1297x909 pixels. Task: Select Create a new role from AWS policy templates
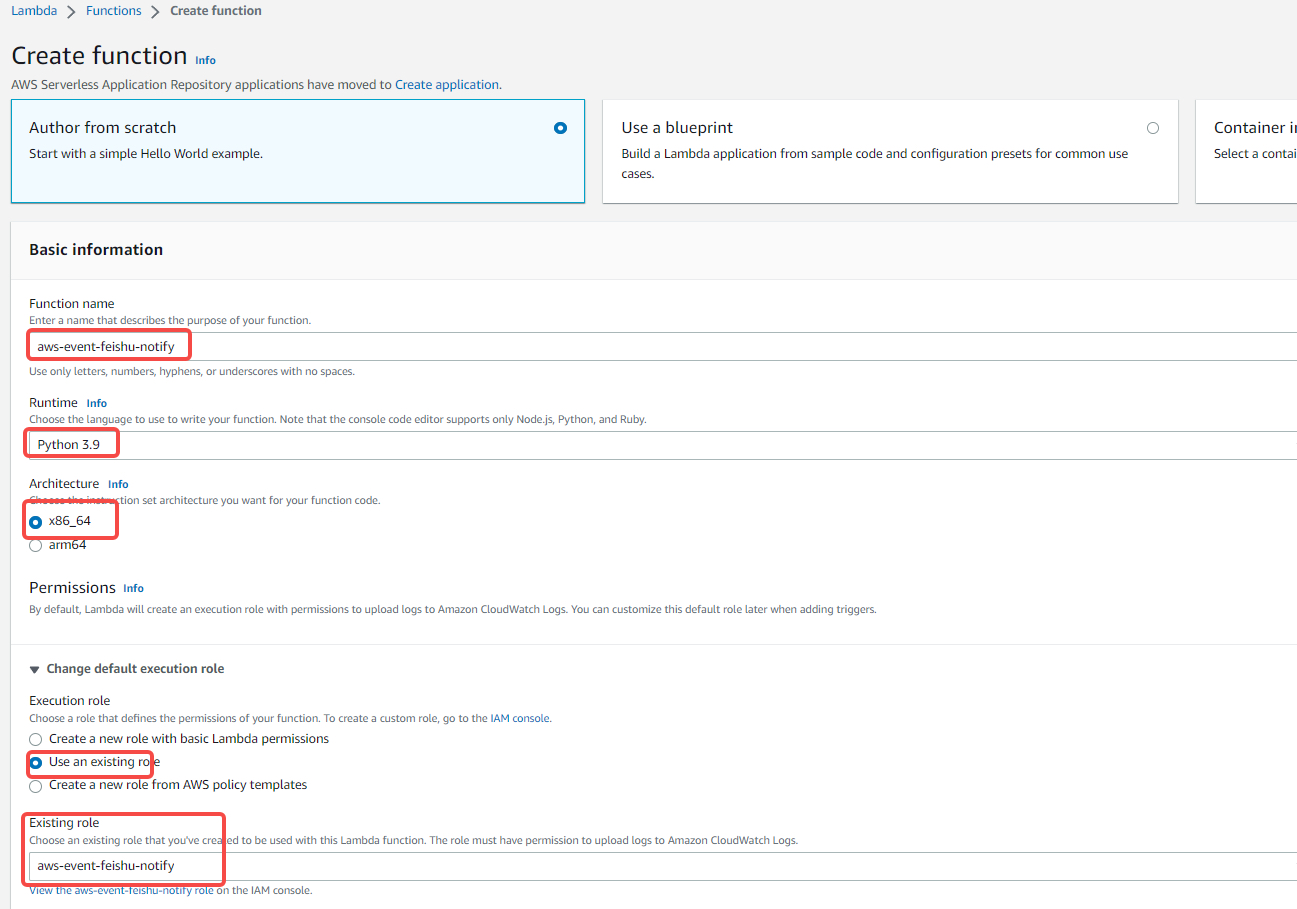[36, 785]
